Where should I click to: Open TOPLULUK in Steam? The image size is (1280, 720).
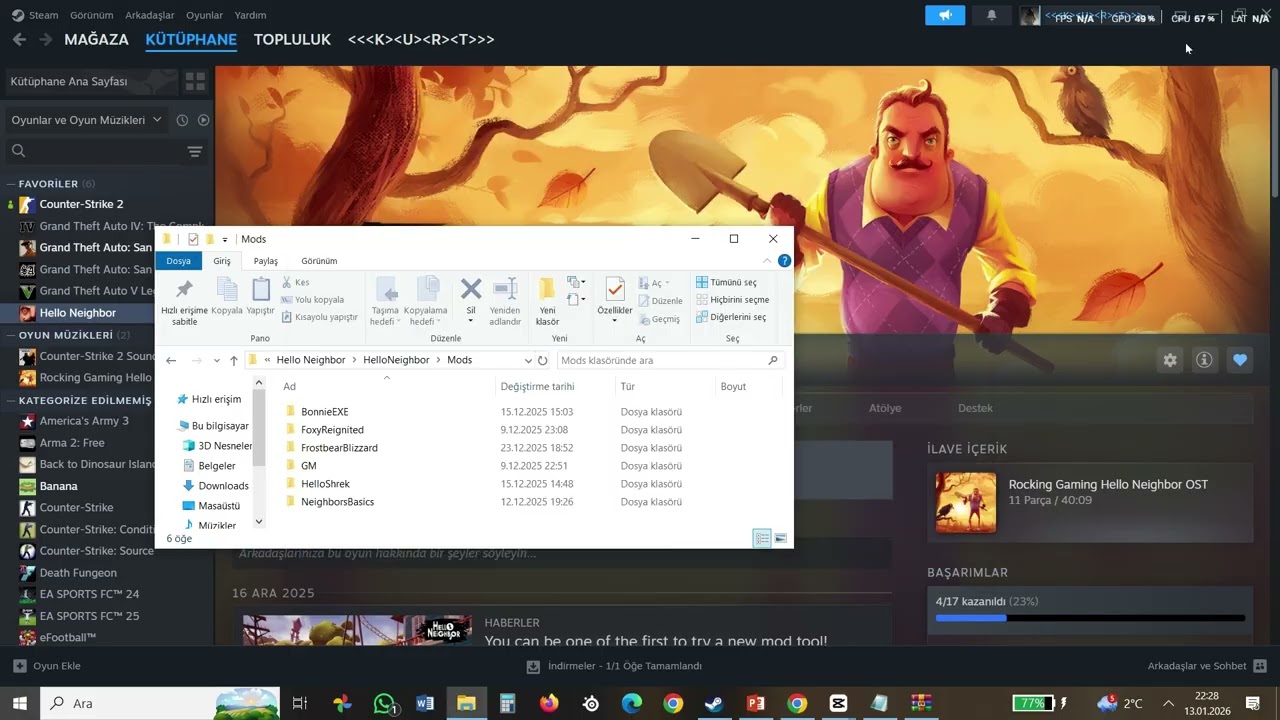tap(292, 39)
